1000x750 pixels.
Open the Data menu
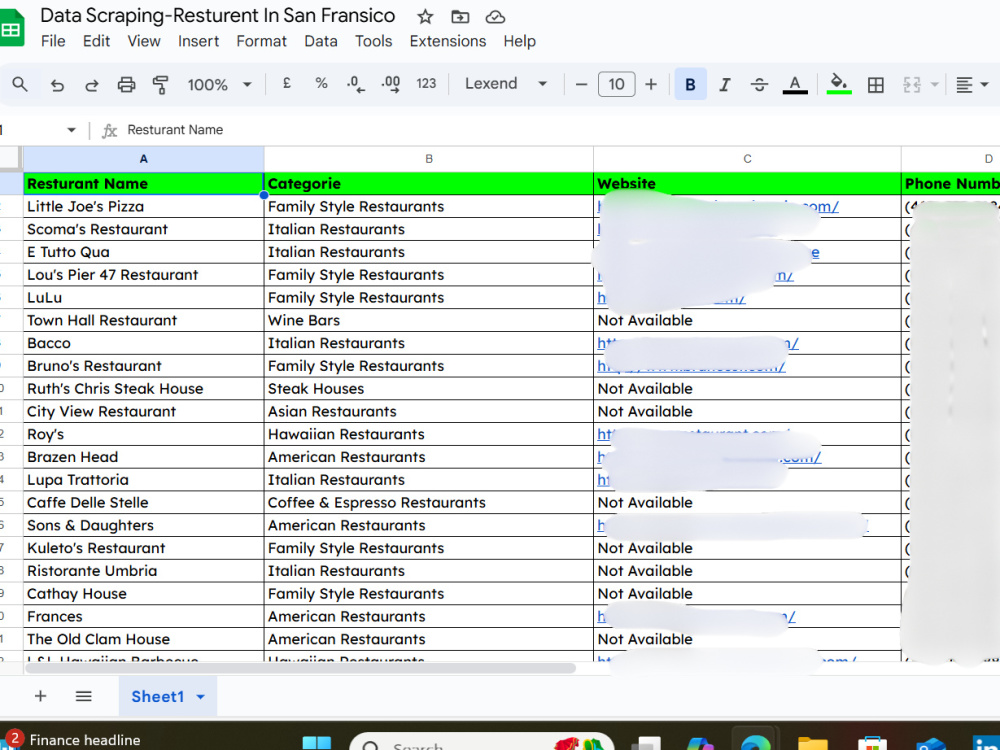[321, 41]
